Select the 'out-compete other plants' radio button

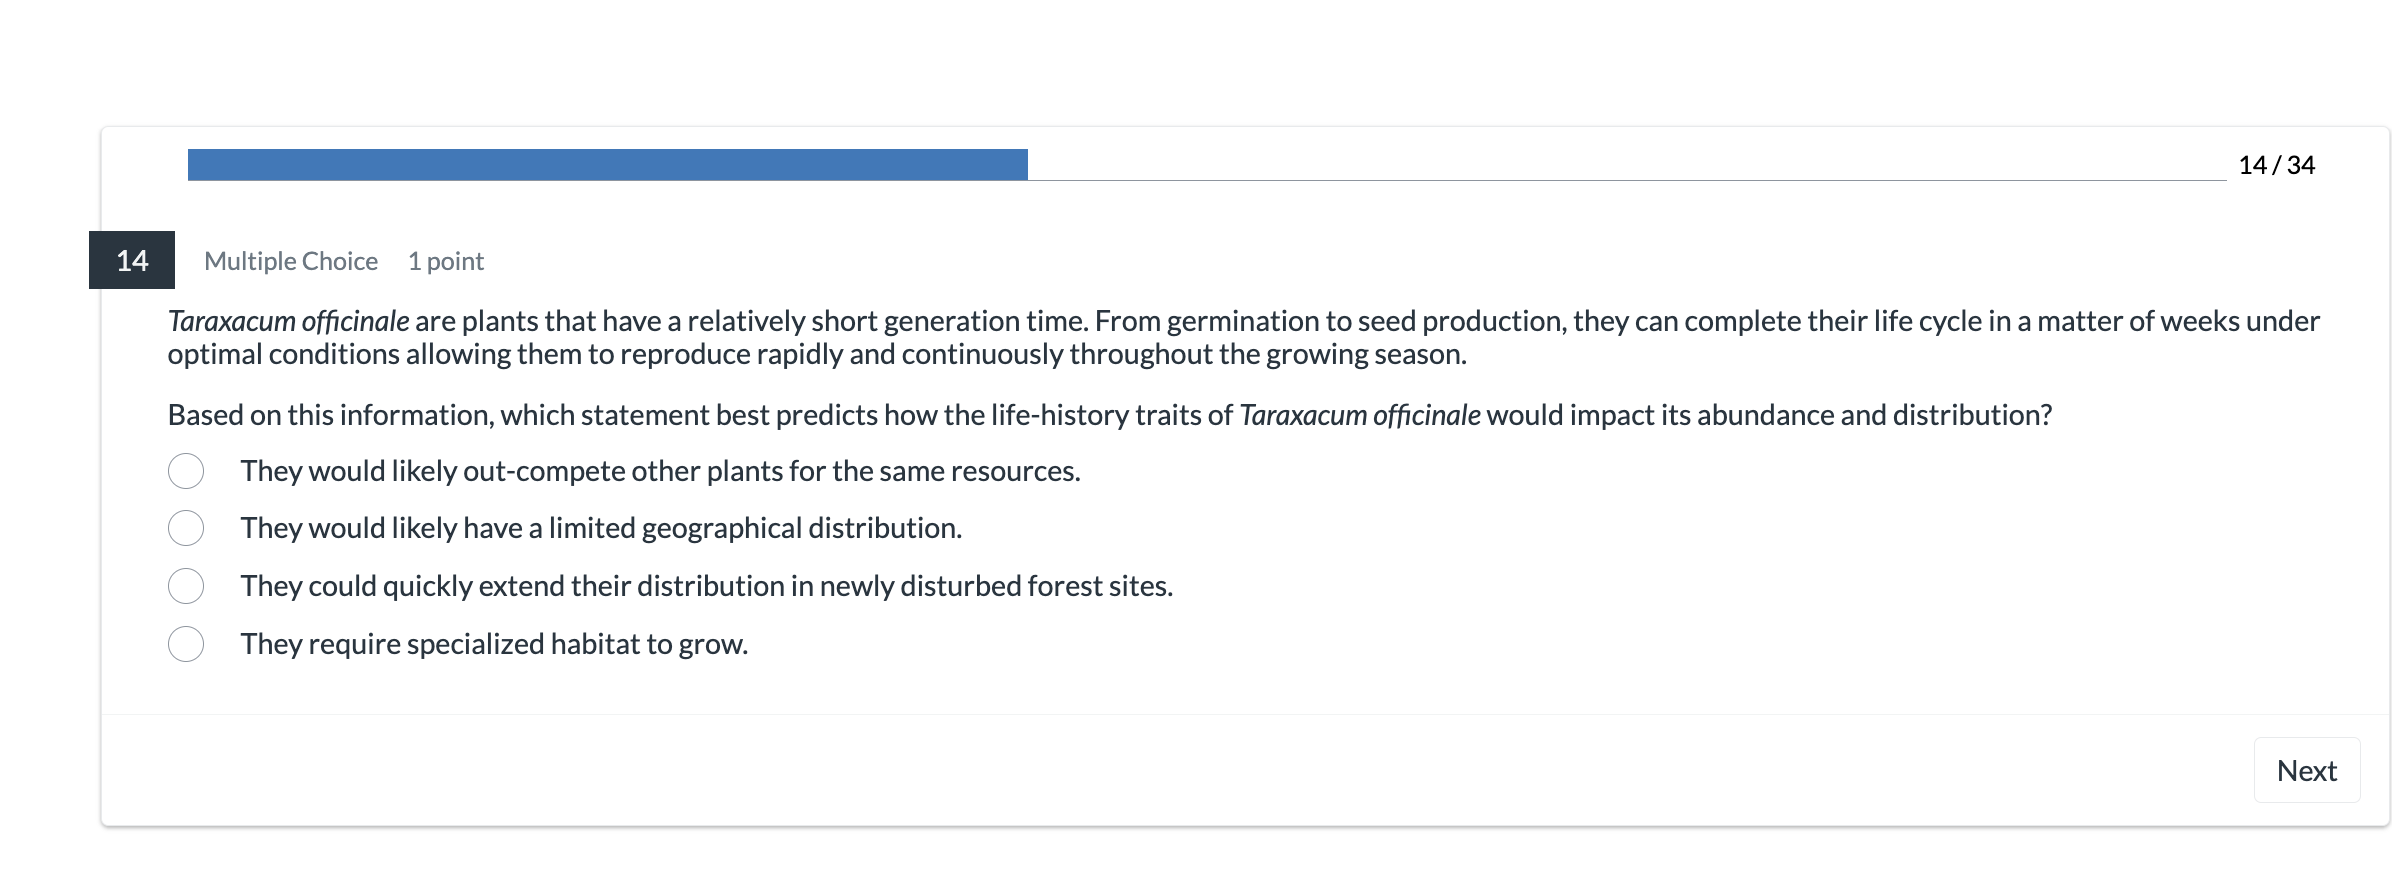(x=186, y=471)
